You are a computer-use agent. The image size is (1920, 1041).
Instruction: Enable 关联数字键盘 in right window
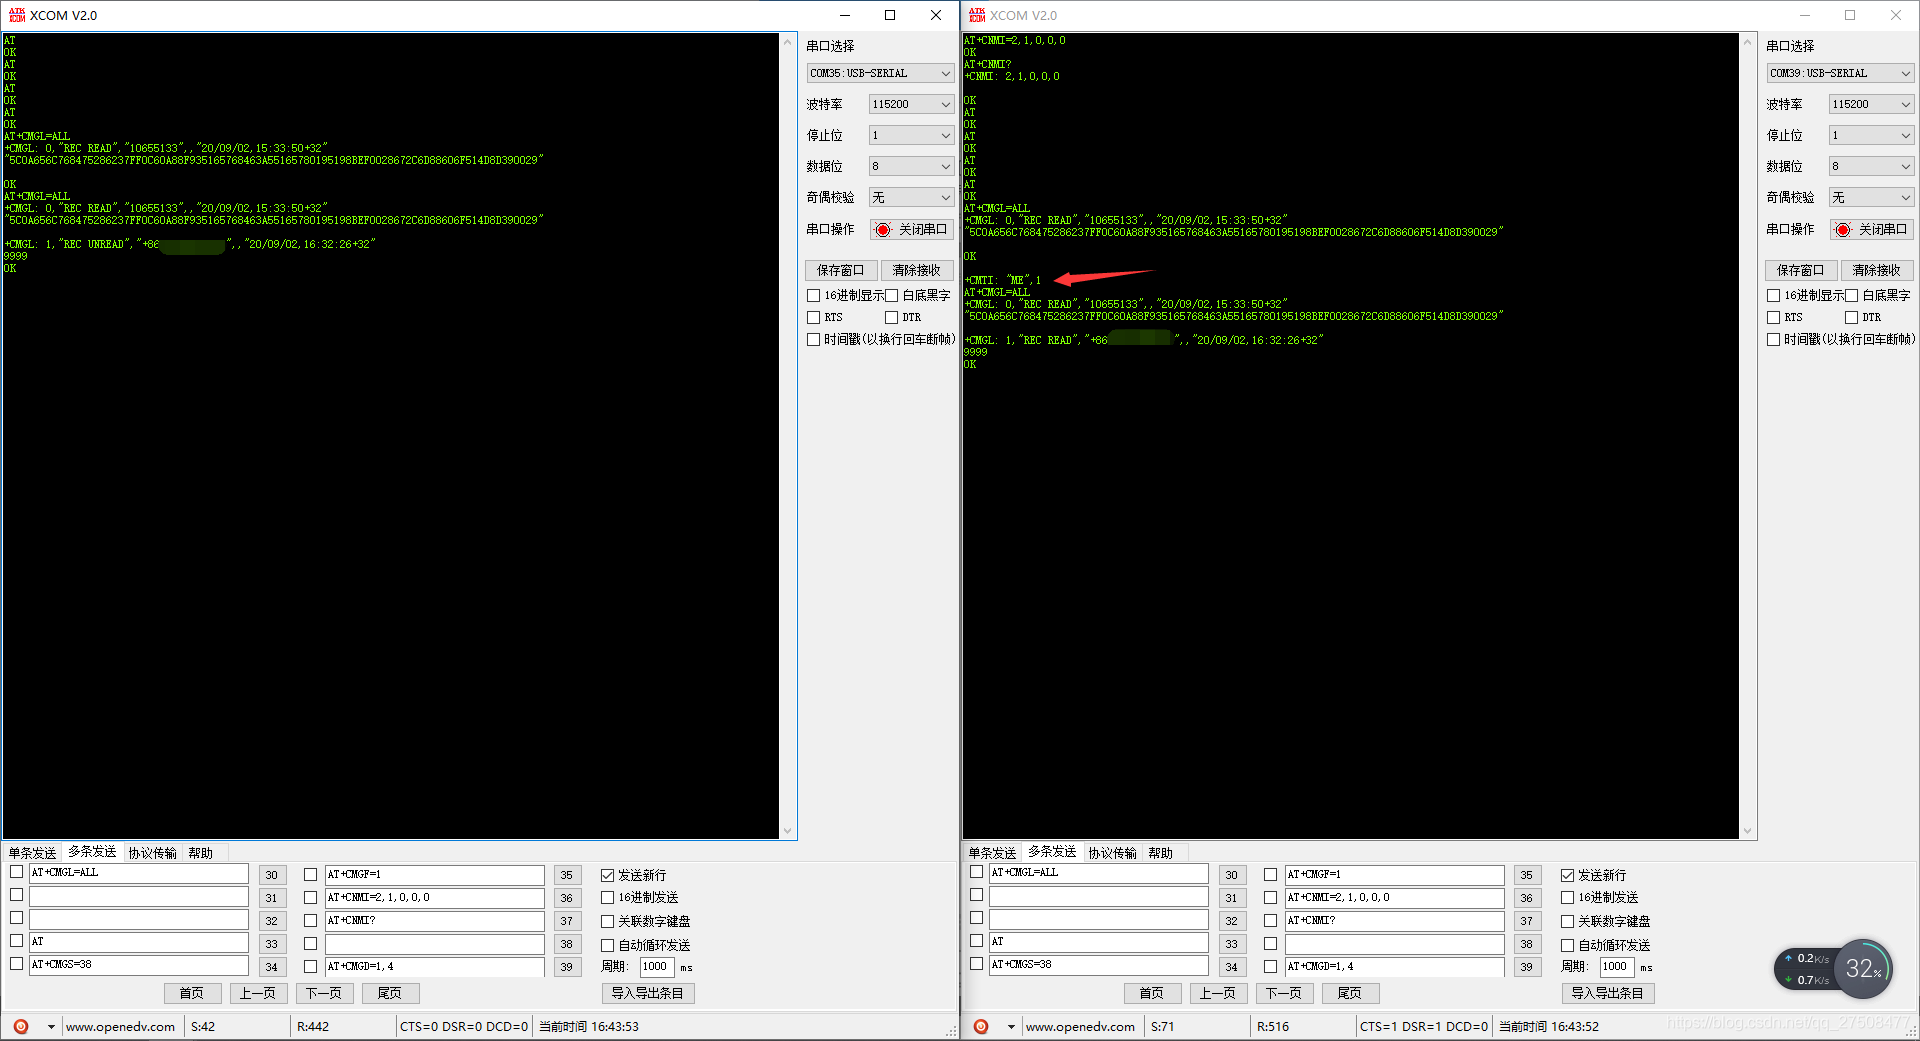click(1568, 921)
